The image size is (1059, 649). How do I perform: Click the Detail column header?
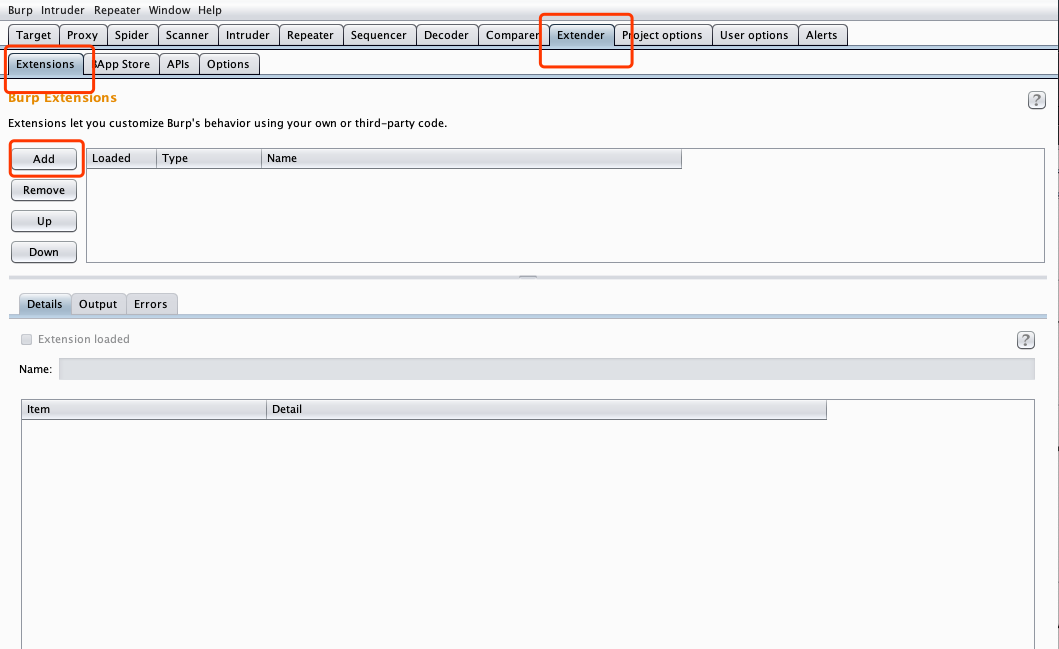point(546,409)
